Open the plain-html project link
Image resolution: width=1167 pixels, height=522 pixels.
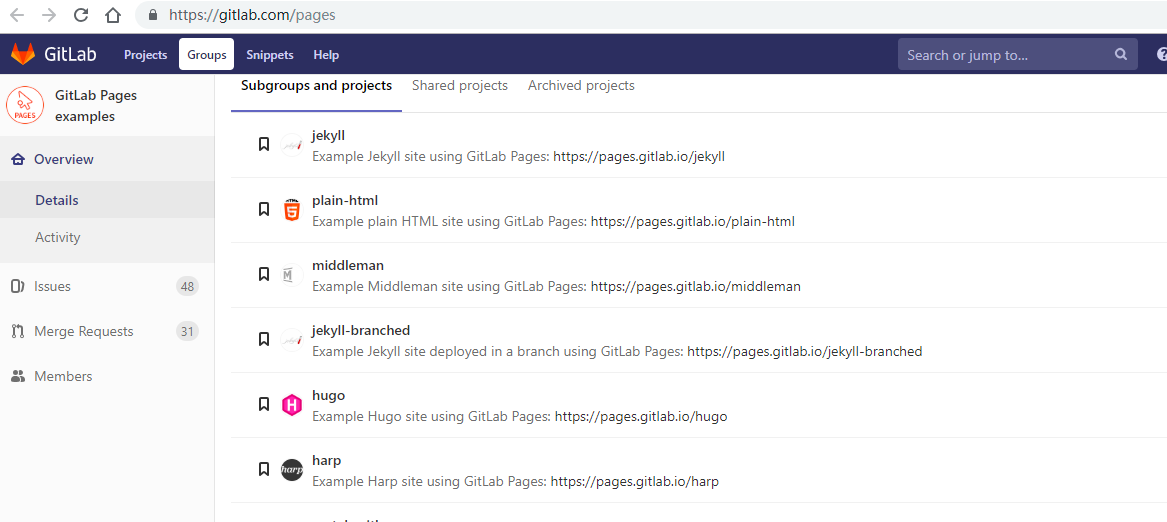(x=345, y=200)
